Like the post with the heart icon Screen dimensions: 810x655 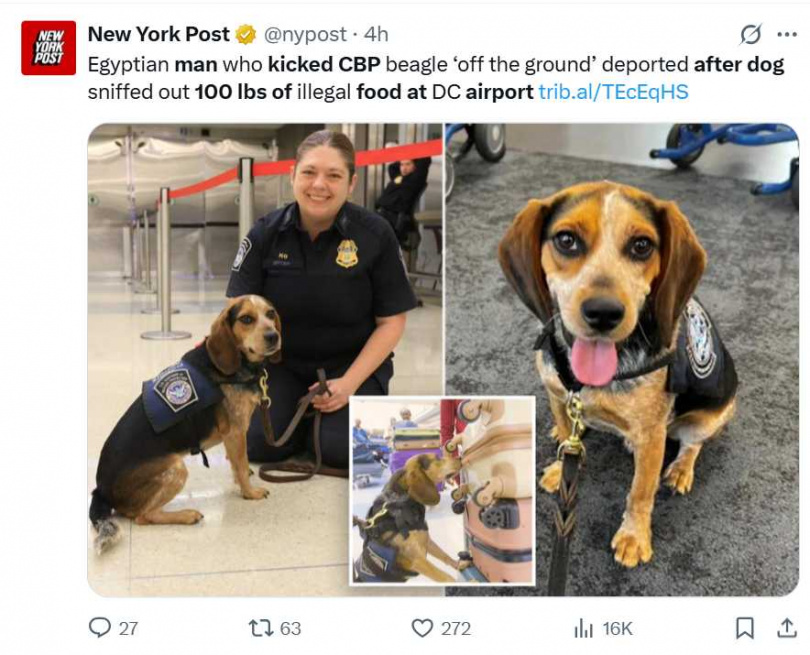point(422,628)
